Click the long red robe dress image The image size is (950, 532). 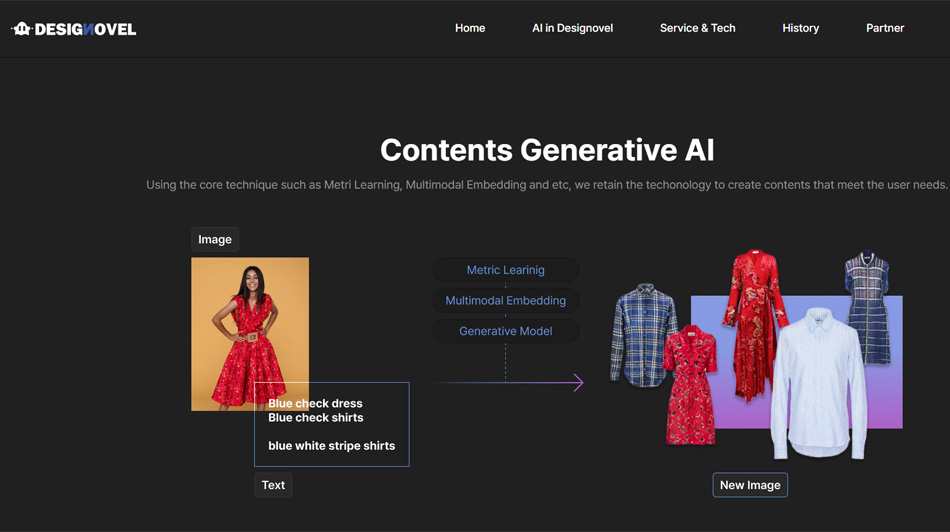(754, 320)
